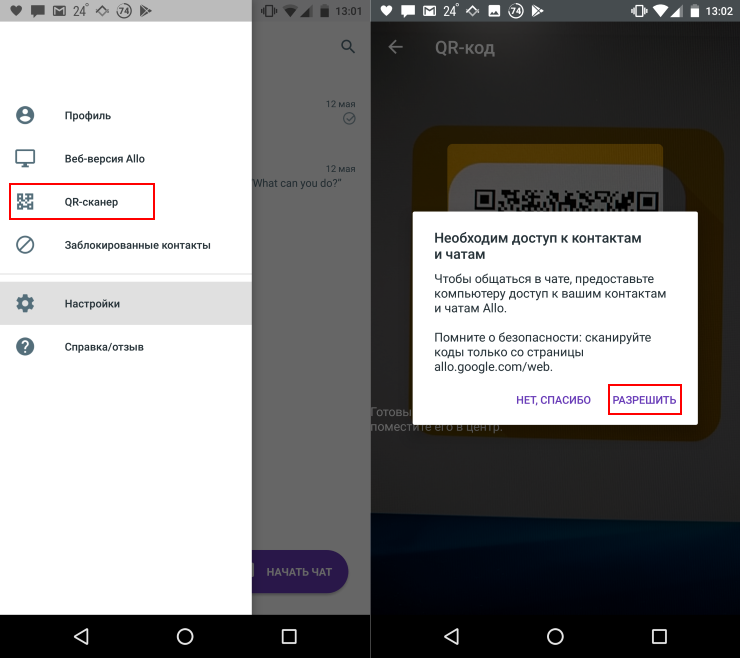The width and height of the screenshot is (740, 658).
Task: Click the settings gear icon
Action: point(25,304)
